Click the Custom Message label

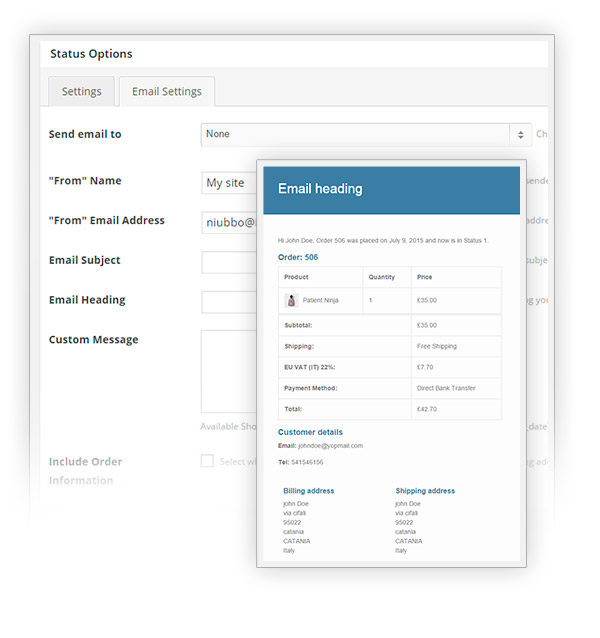point(94,339)
